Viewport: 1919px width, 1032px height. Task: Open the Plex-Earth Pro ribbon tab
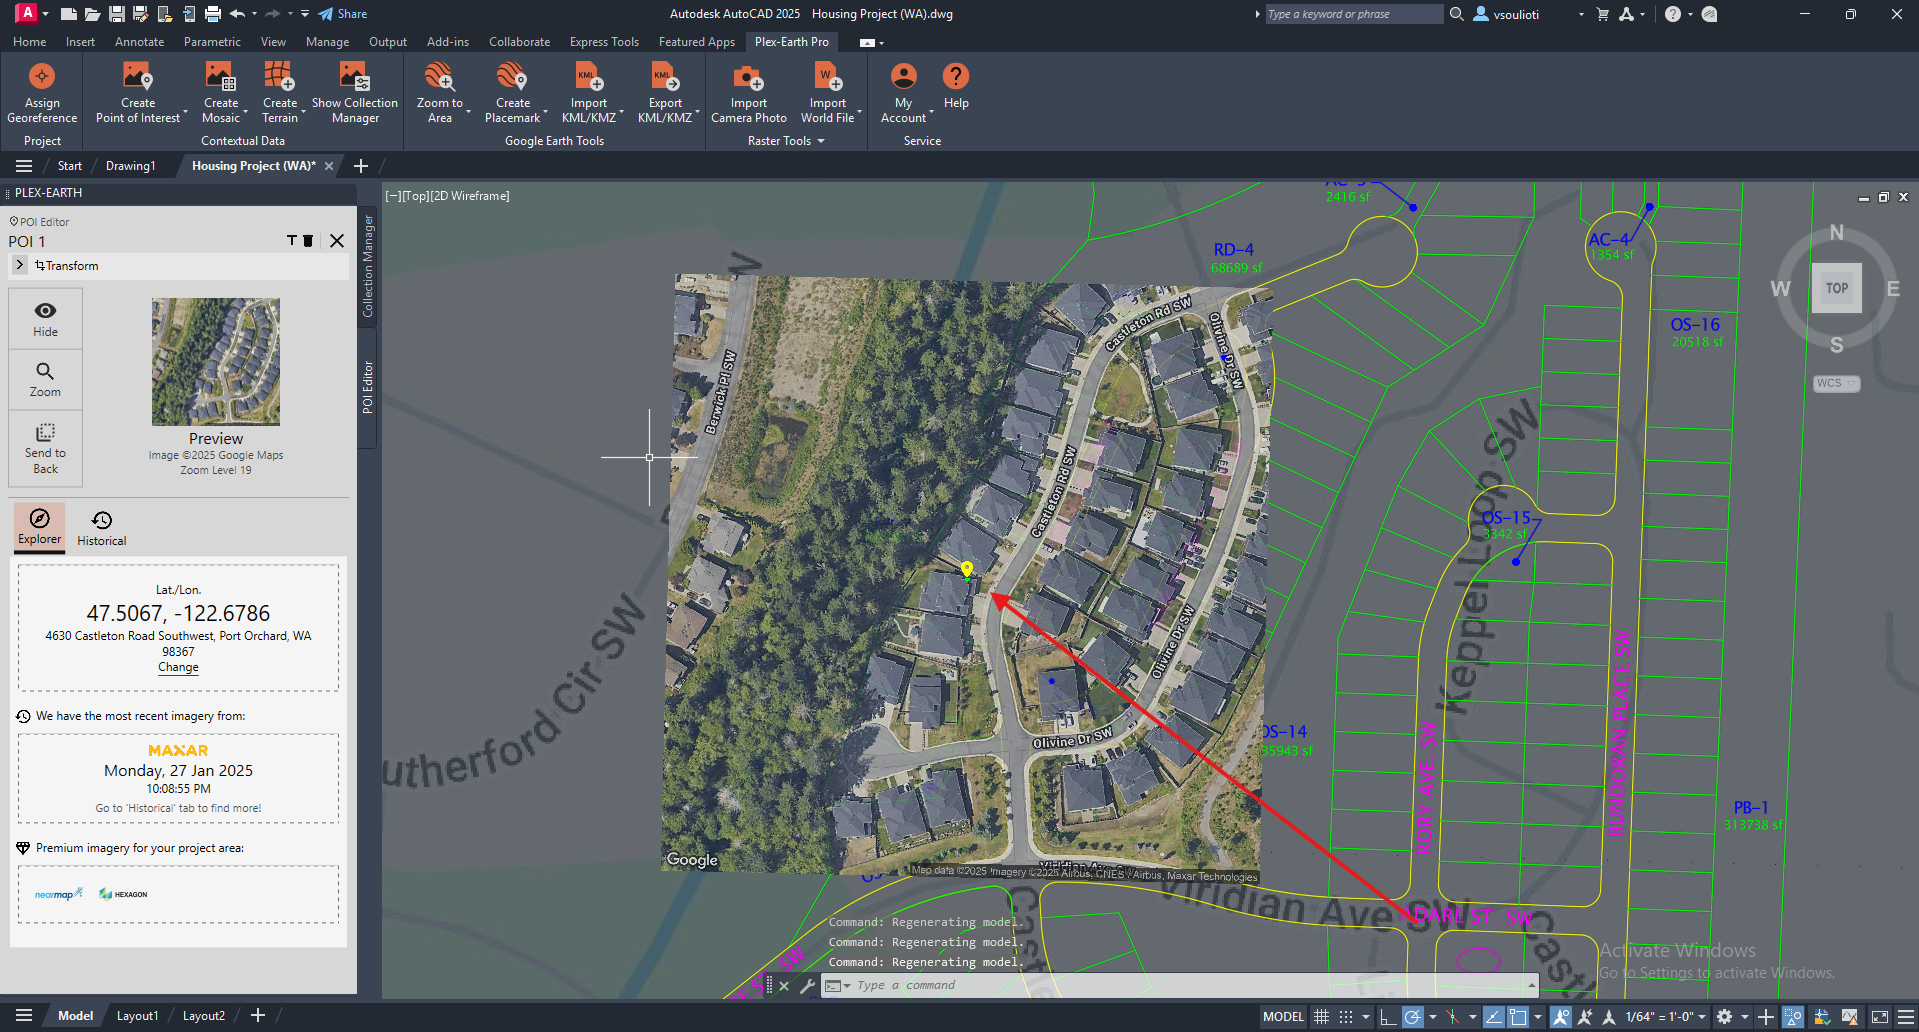coord(792,42)
